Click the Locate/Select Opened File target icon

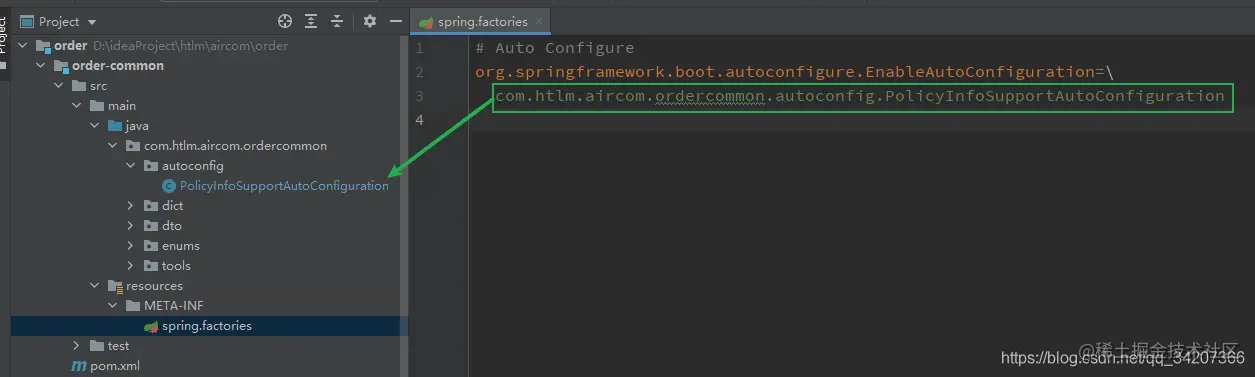(285, 21)
